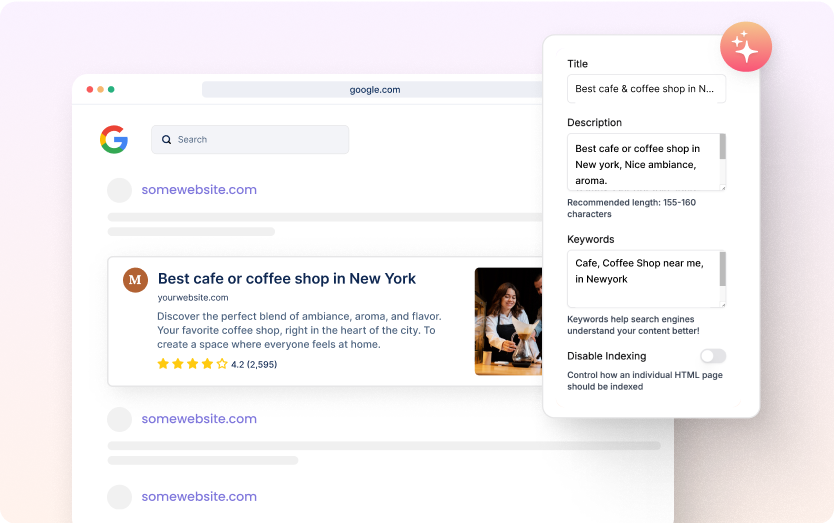Click the brown M site avatar
Screen dimensions: 834x523
(135, 280)
